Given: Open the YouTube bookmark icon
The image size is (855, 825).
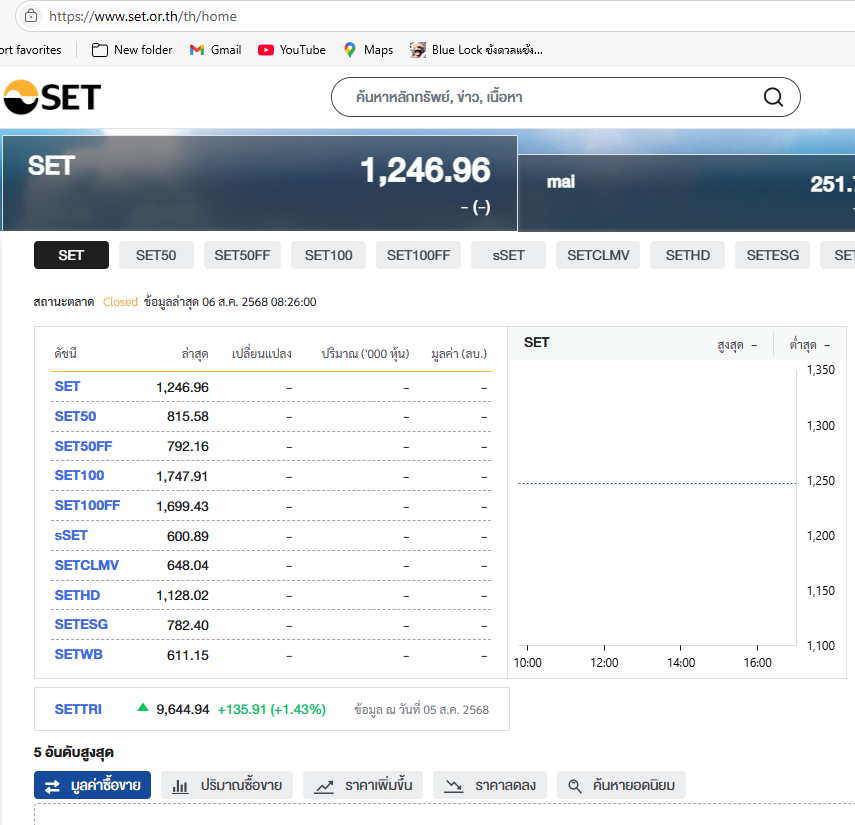Looking at the screenshot, I should [266, 50].
